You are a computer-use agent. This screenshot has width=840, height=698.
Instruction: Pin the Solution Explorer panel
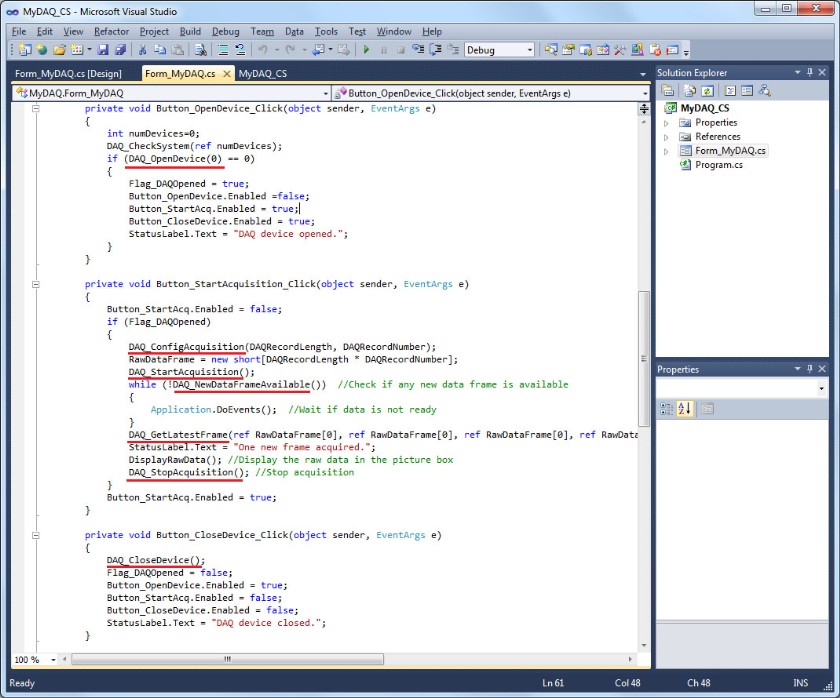coord(810,72)
